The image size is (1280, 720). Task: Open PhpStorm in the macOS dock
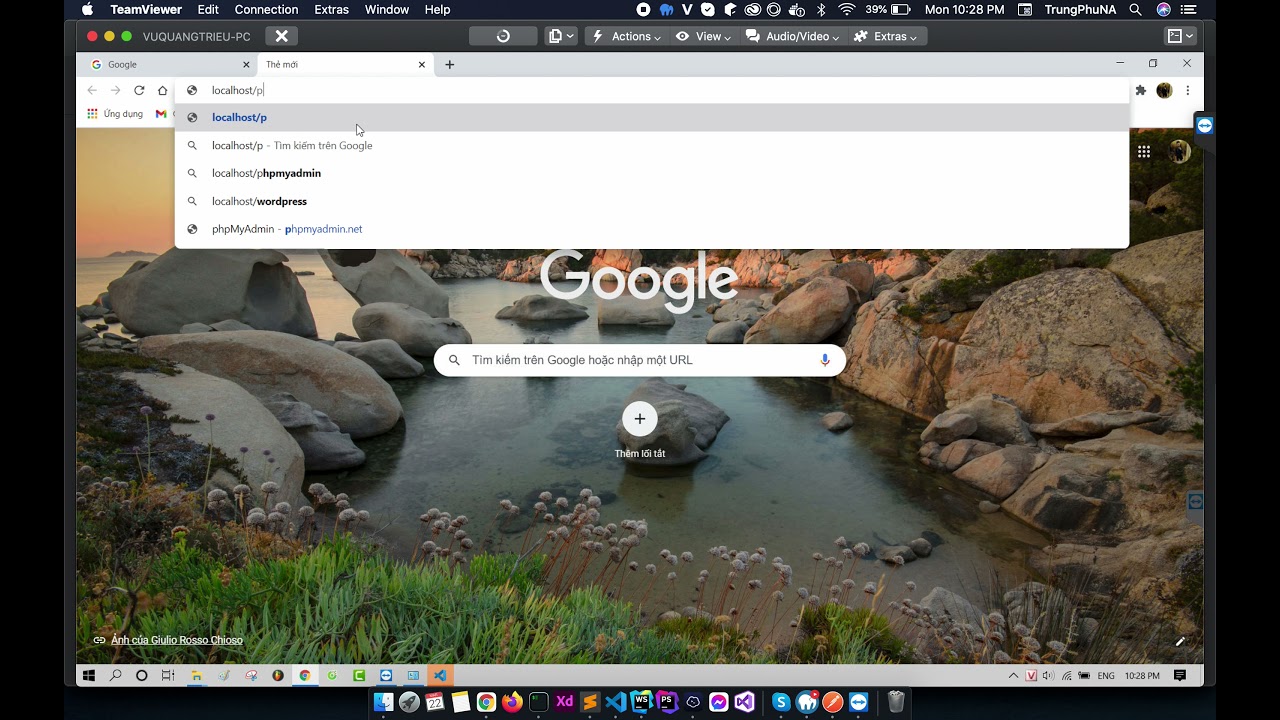pyautogui.click(x=667, y=702)
